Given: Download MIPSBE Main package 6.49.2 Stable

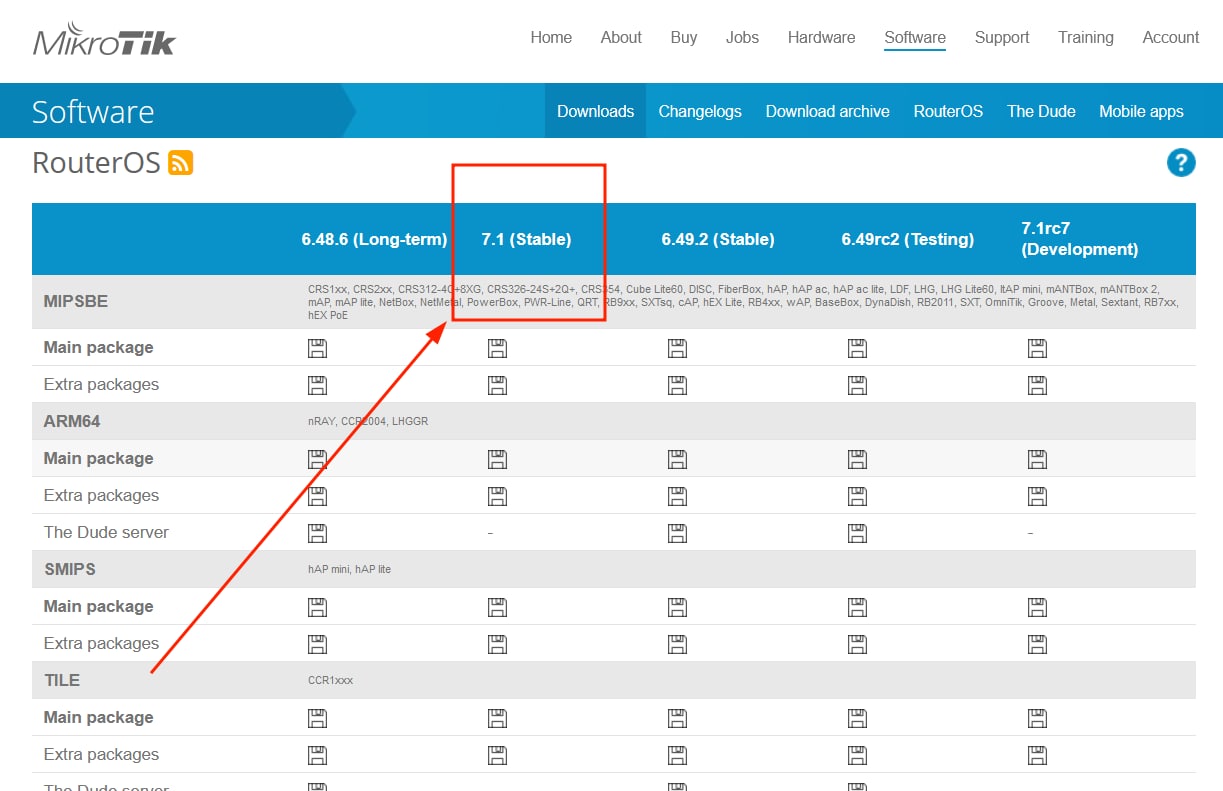Looking at the screenshot, I should pos(677,348).
